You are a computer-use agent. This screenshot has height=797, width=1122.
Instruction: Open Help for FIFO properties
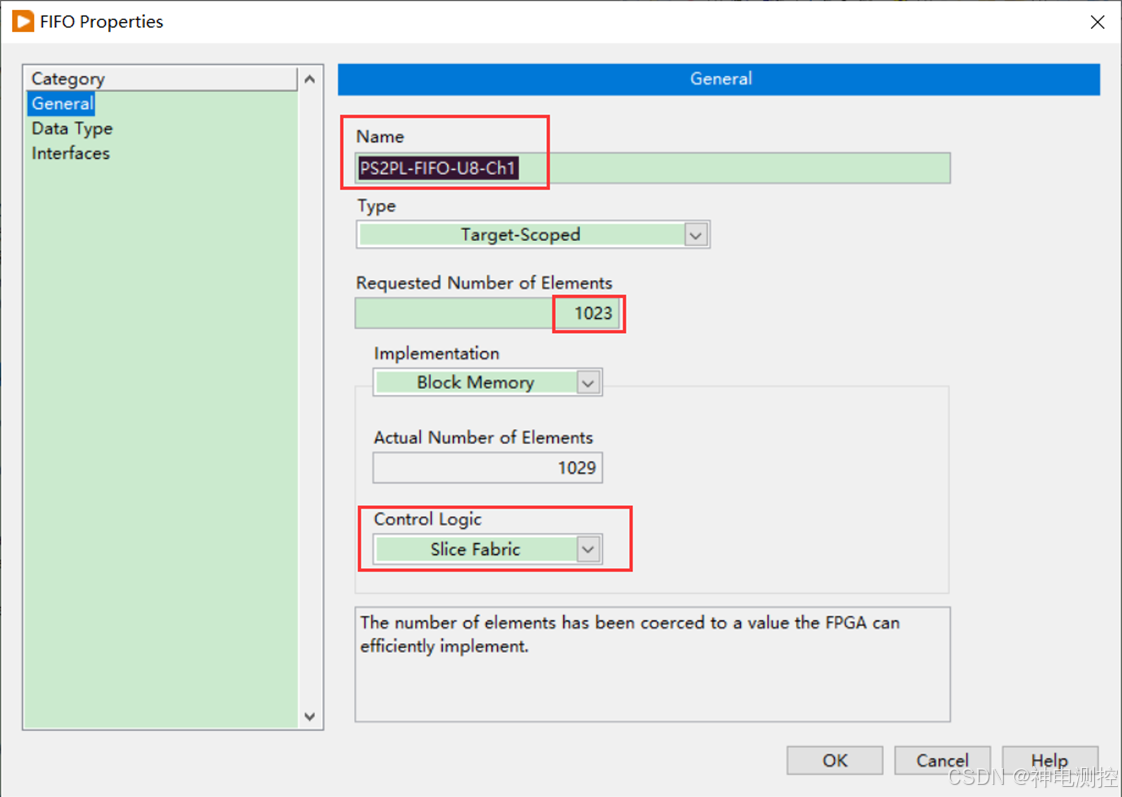pyautogui.click(x=1050, y=760)
